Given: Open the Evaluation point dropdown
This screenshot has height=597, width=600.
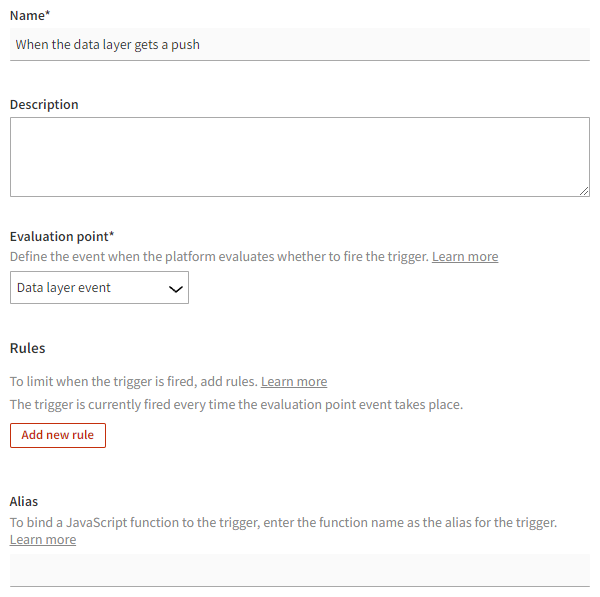Looking at the screenshot, I should coord(99,288).
